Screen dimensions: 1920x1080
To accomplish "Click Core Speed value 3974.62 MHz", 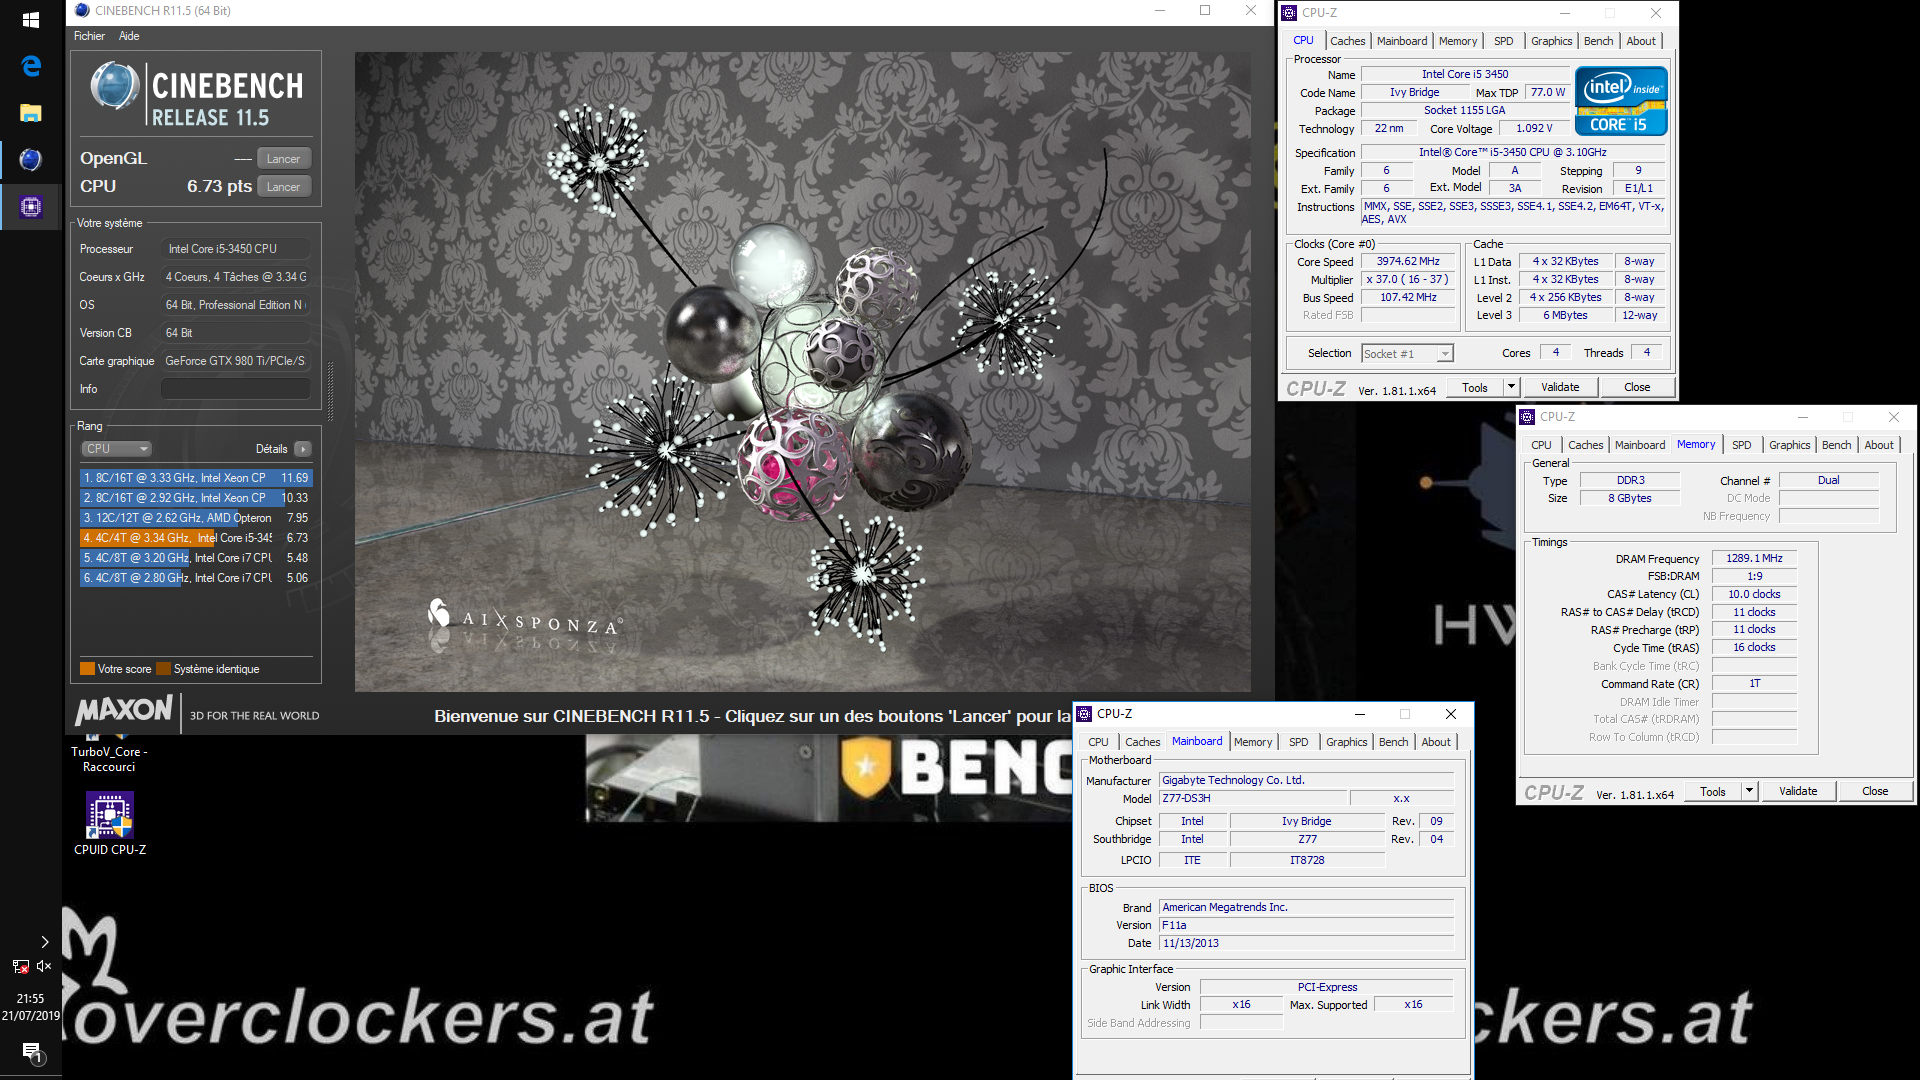I will click(x=1408, y=262).
